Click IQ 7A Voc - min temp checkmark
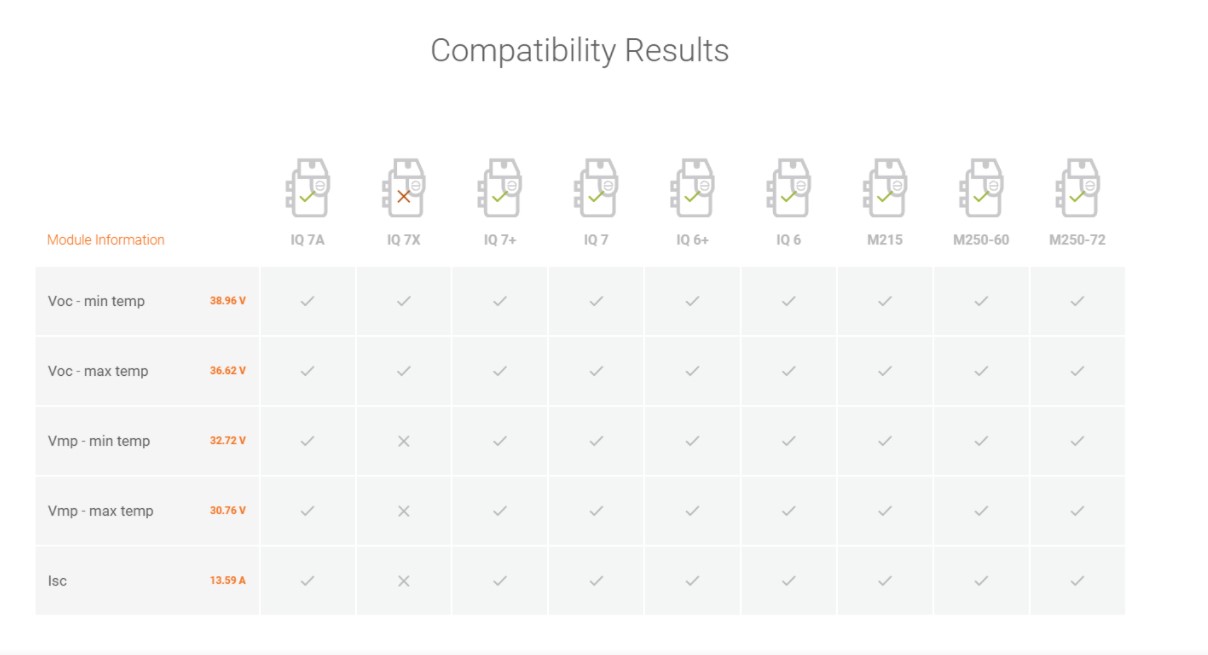 (x=307, y=301)
